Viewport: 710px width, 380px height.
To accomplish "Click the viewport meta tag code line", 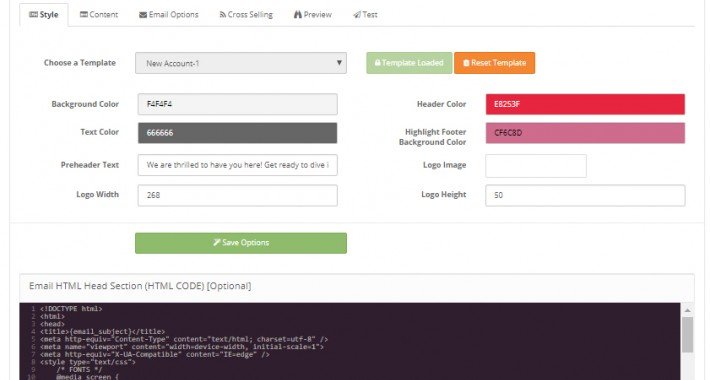I will pos(182,347).
